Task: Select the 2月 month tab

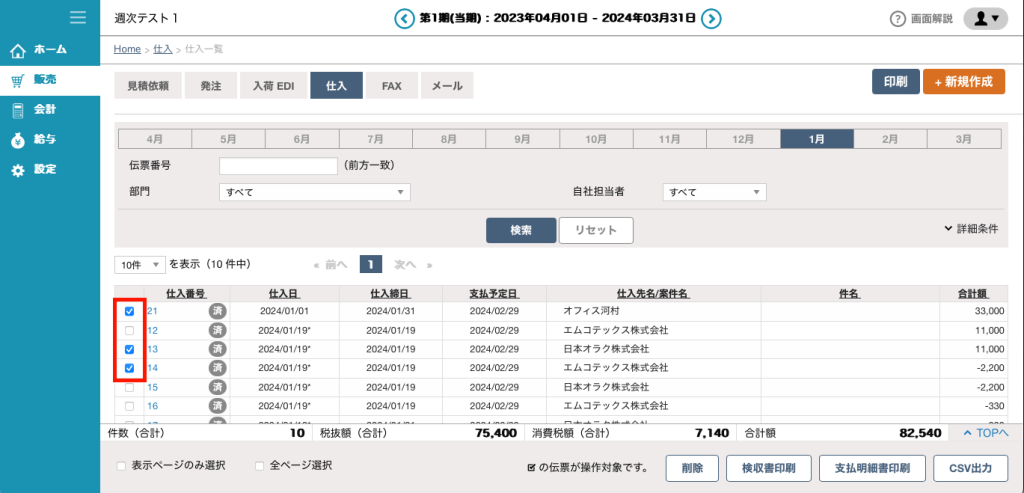Action: point(891,139)
